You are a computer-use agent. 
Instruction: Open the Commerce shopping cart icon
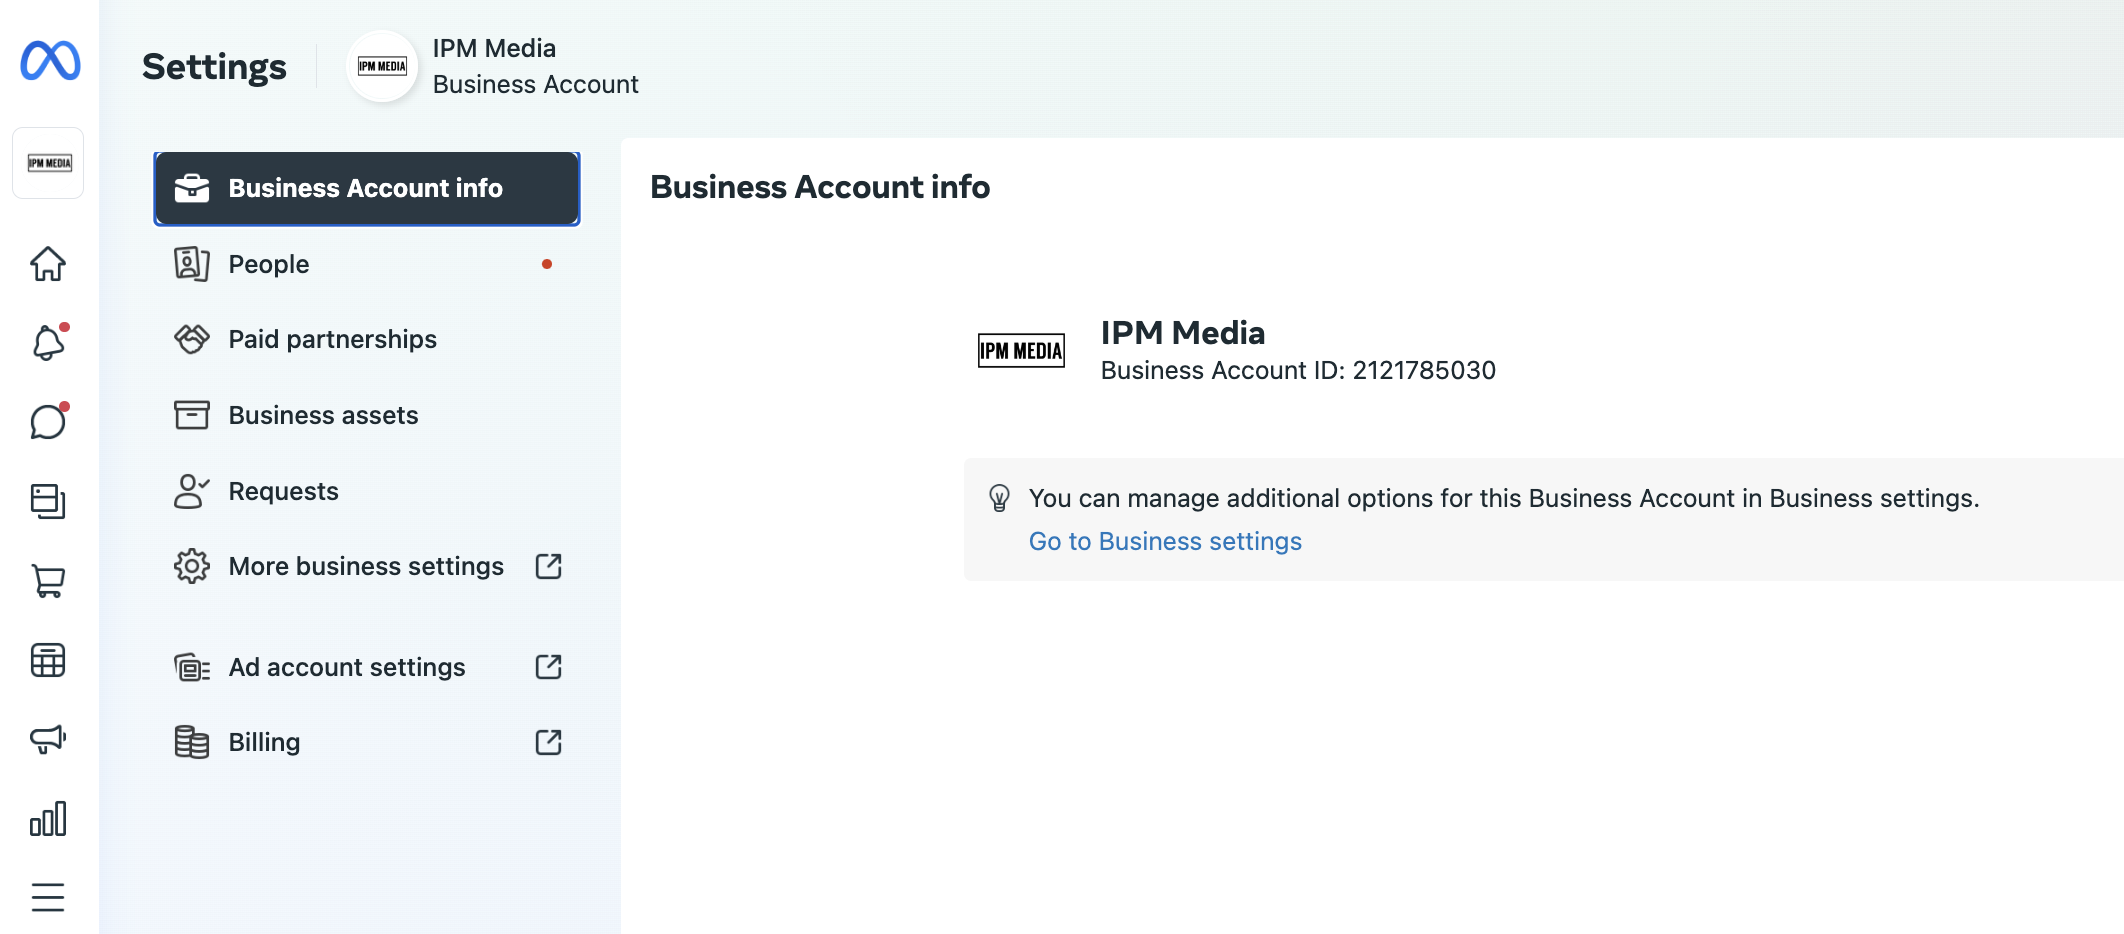point(48,580)
